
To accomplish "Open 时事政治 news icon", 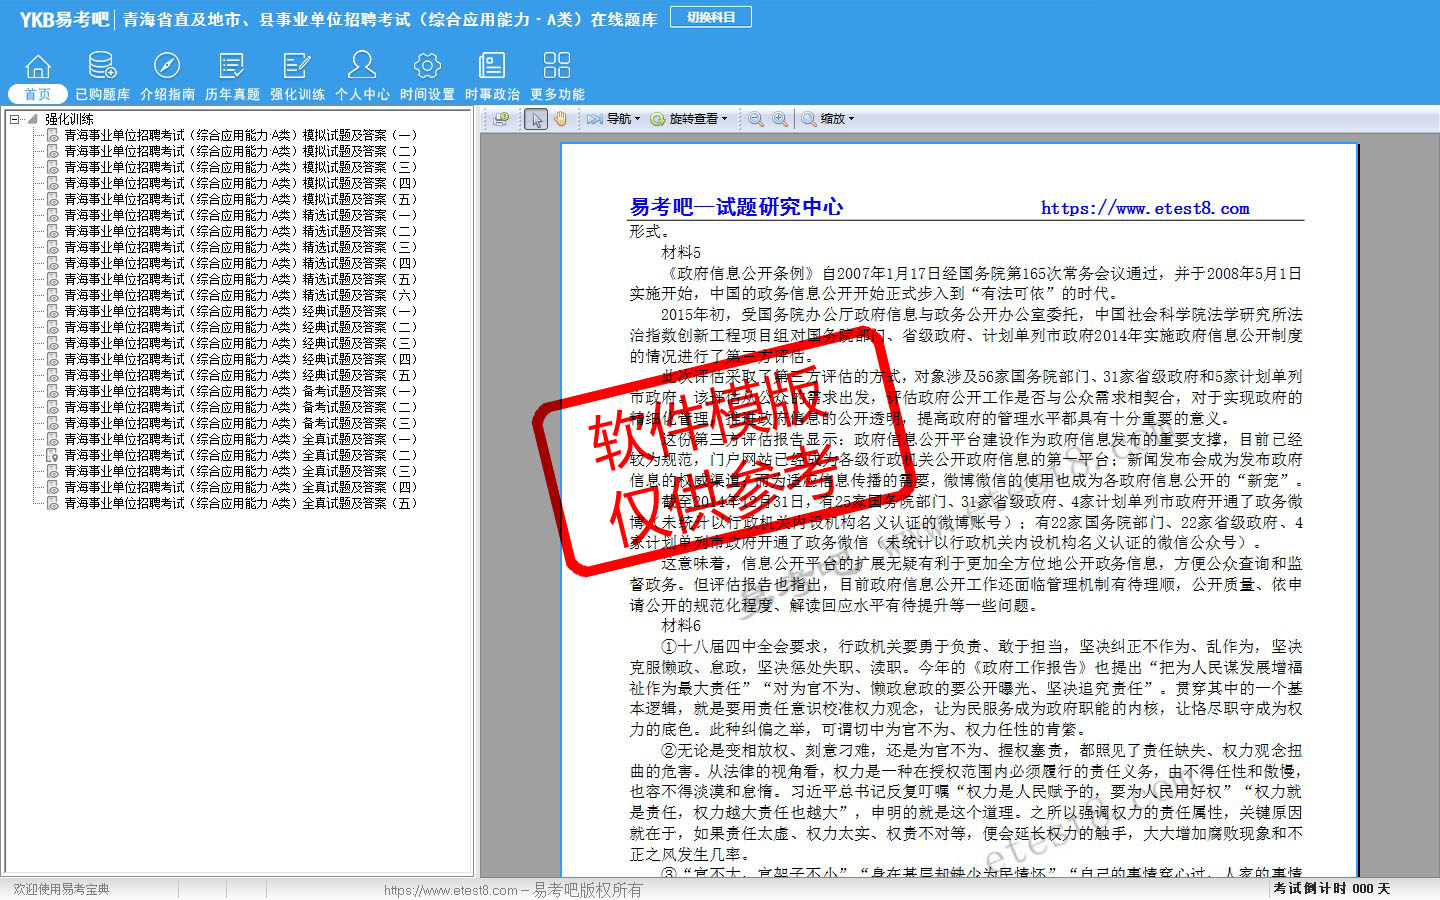I will pyautogui.click(x=492, y=67).
